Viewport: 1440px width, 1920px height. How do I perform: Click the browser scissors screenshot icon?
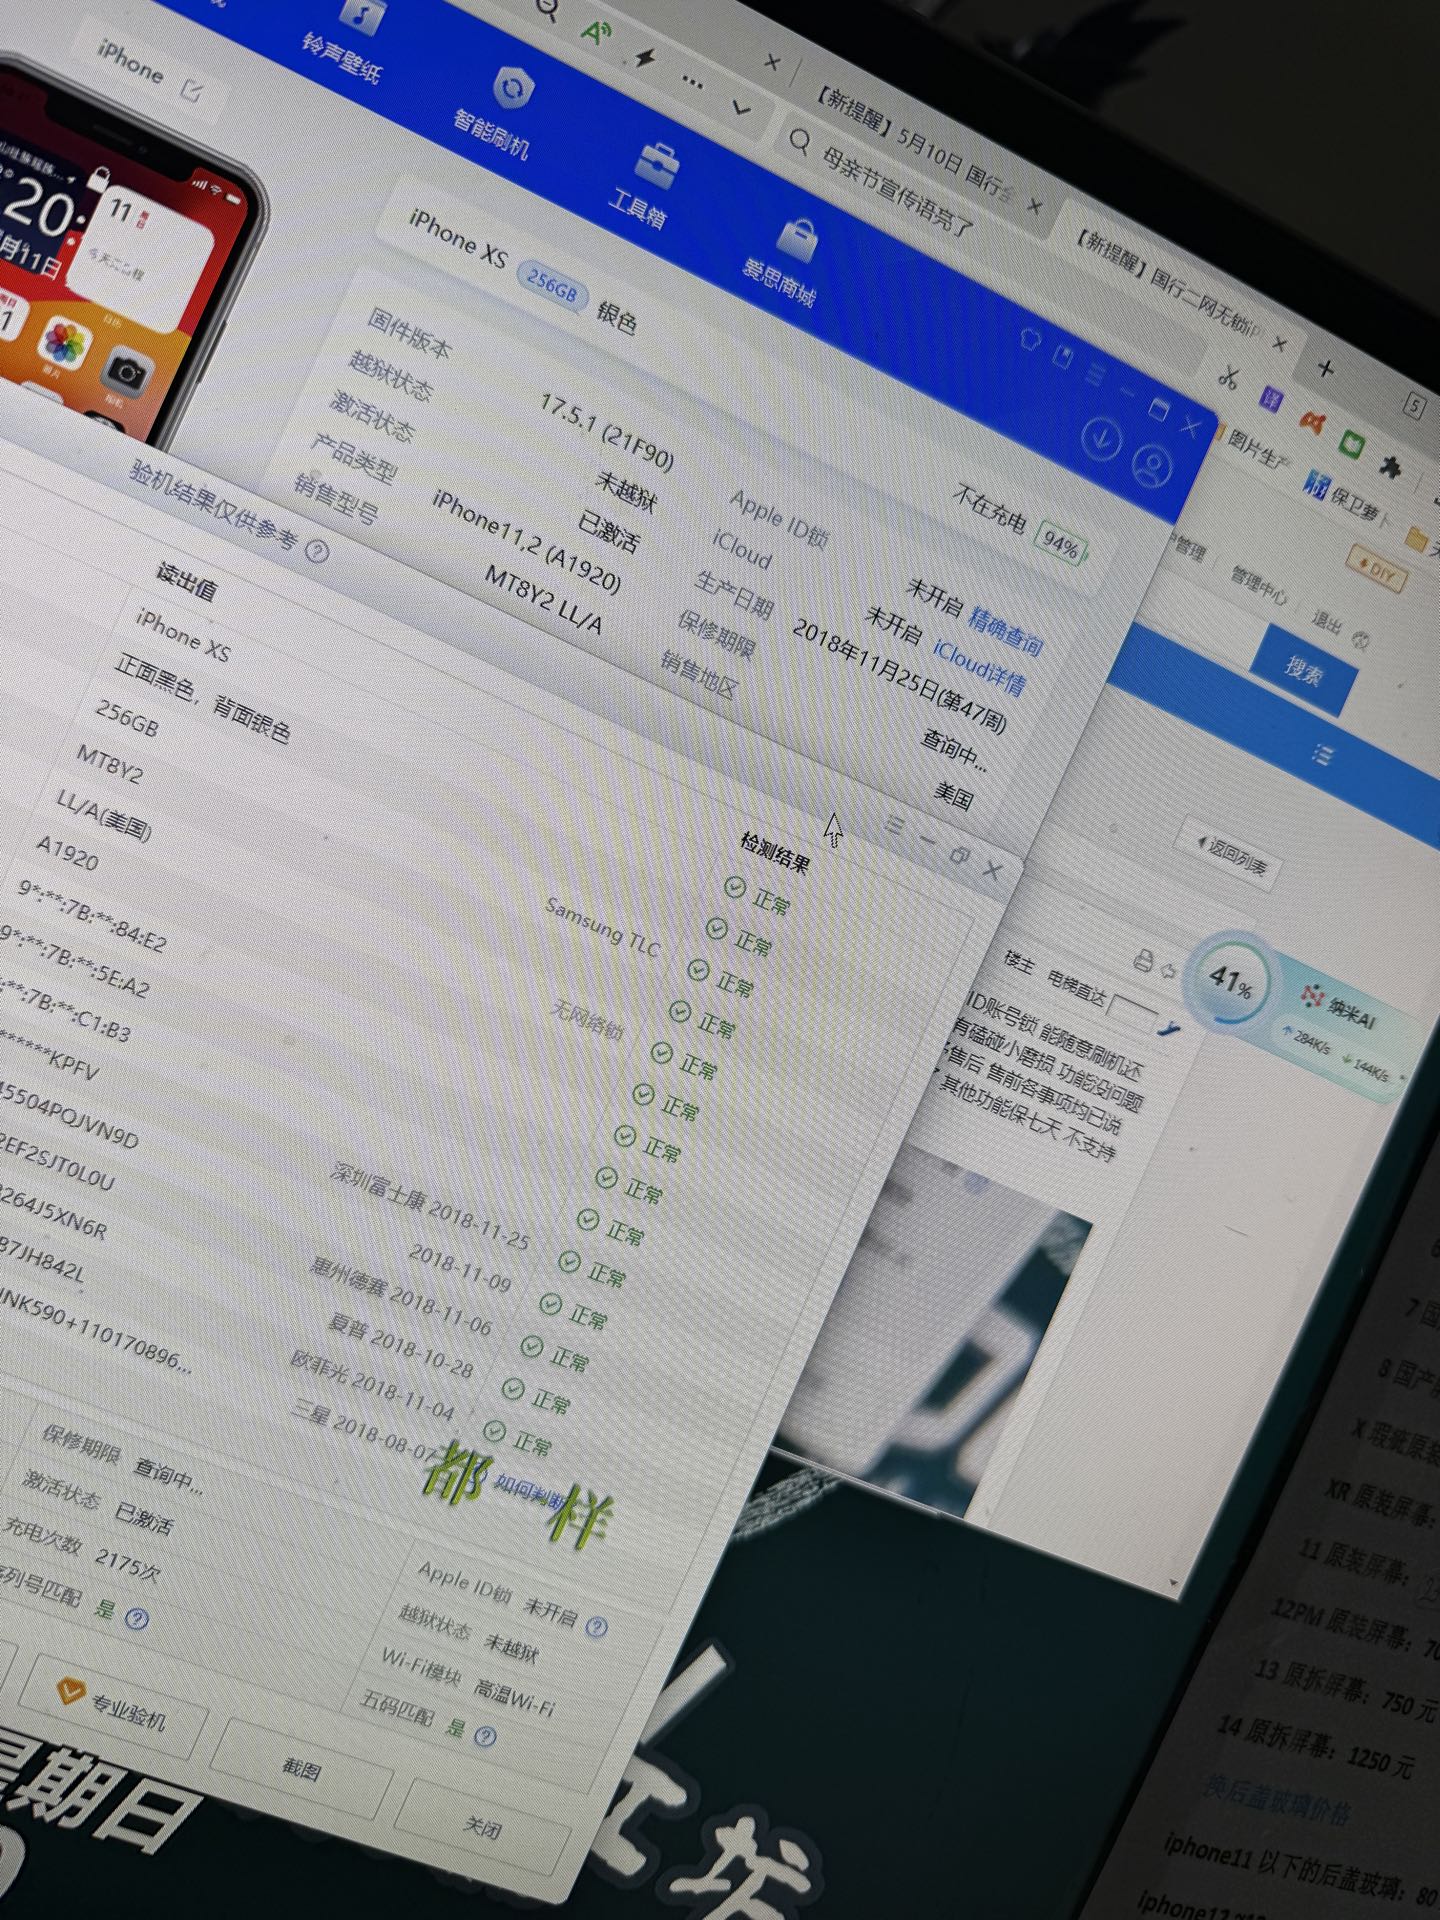pyautogui.click(x=1229, y=377)
